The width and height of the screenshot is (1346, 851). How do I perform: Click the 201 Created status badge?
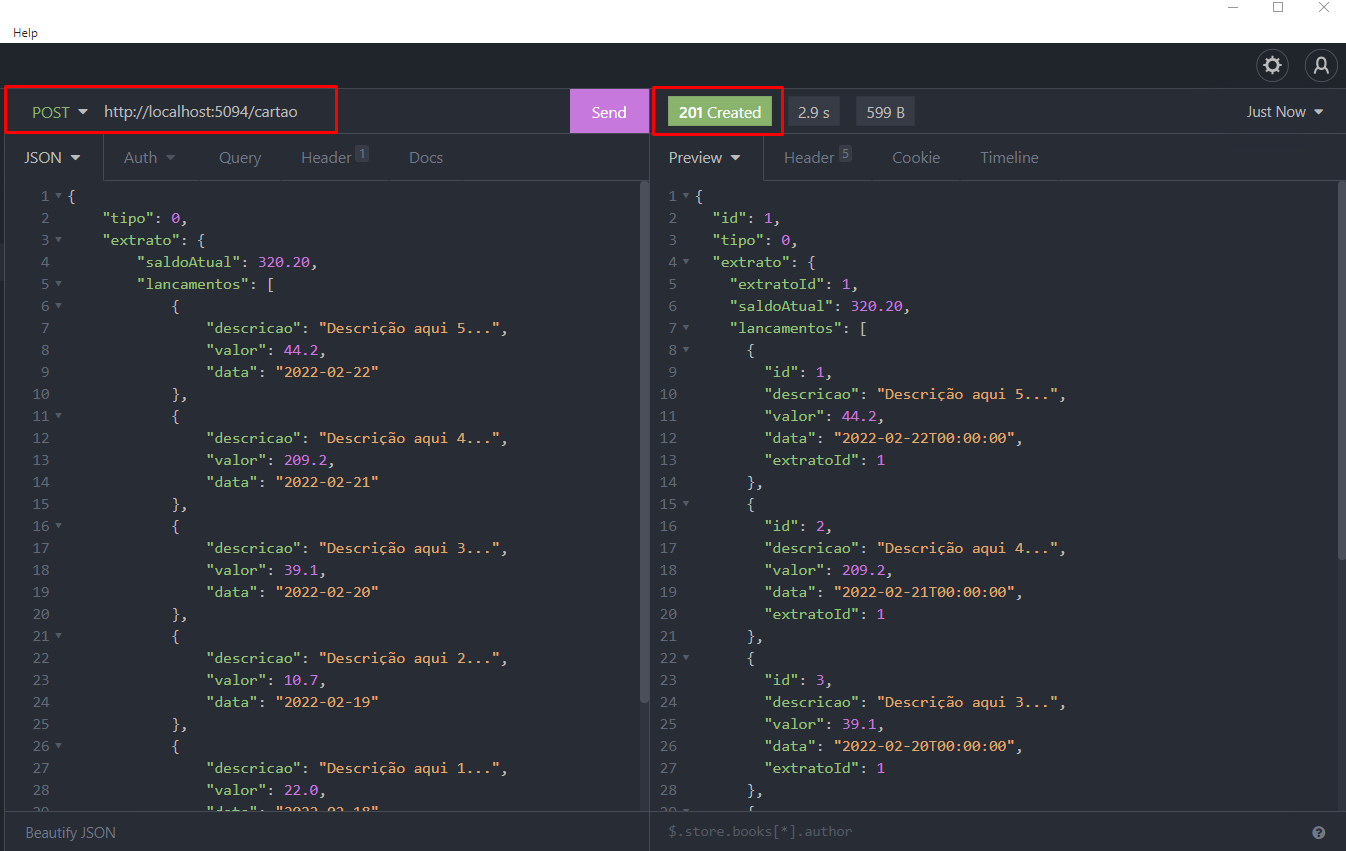pyautogui.click(x=720, y=112)
